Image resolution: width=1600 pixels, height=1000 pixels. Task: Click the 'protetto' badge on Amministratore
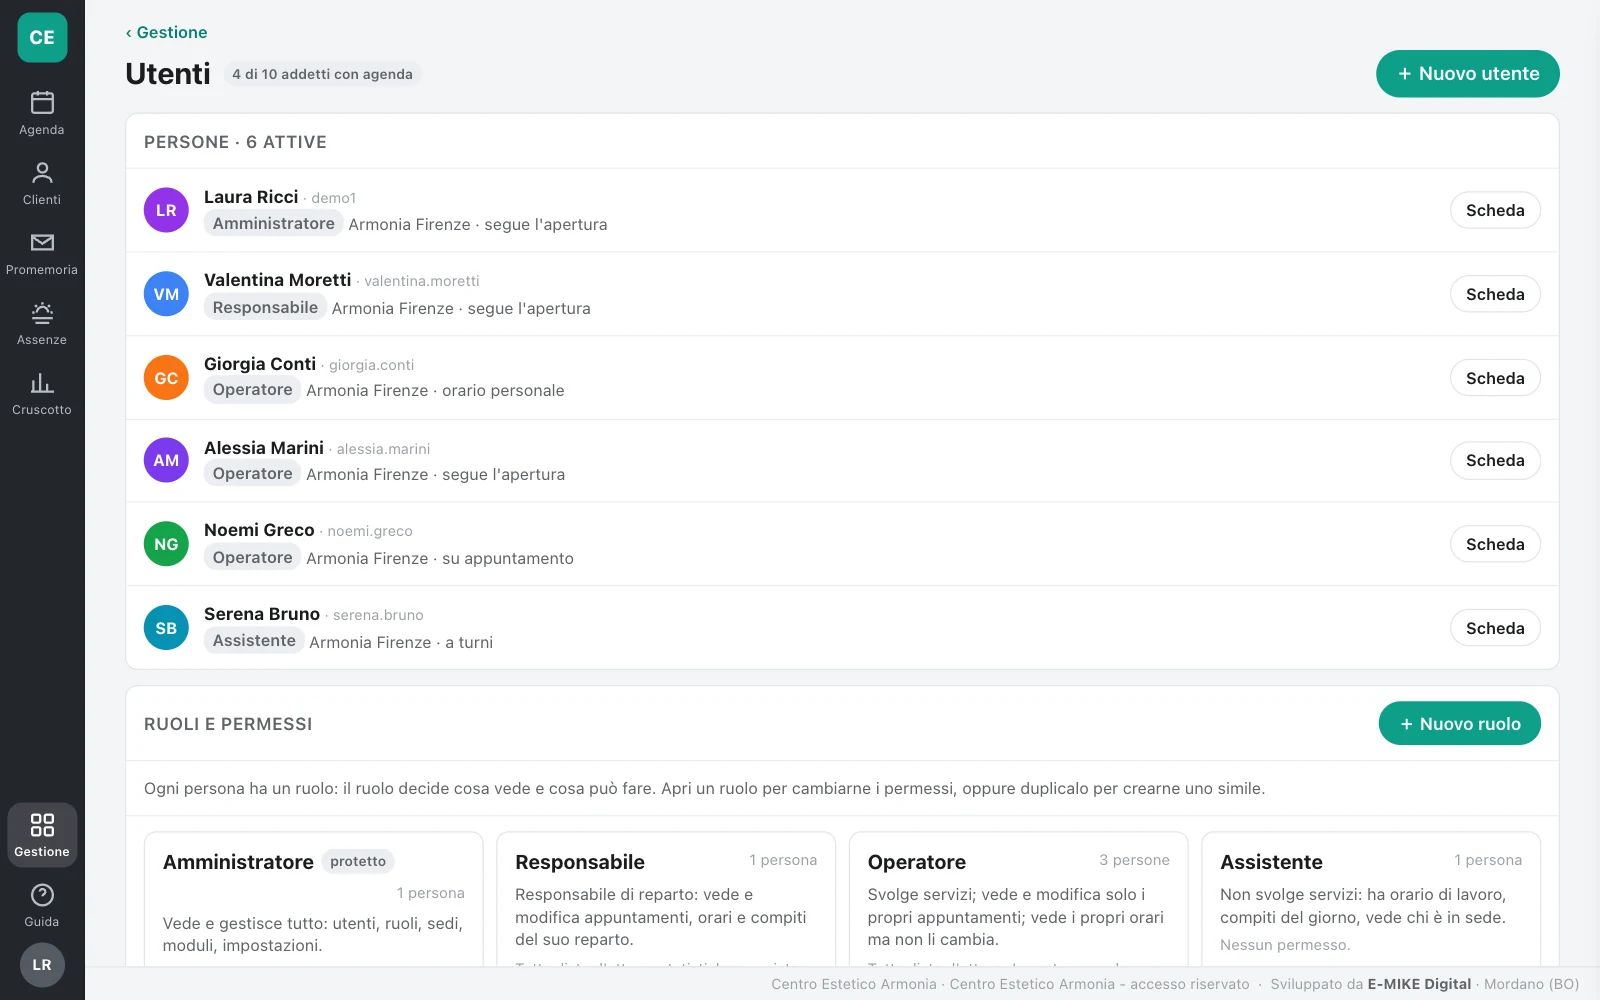[x=358, y=861]
